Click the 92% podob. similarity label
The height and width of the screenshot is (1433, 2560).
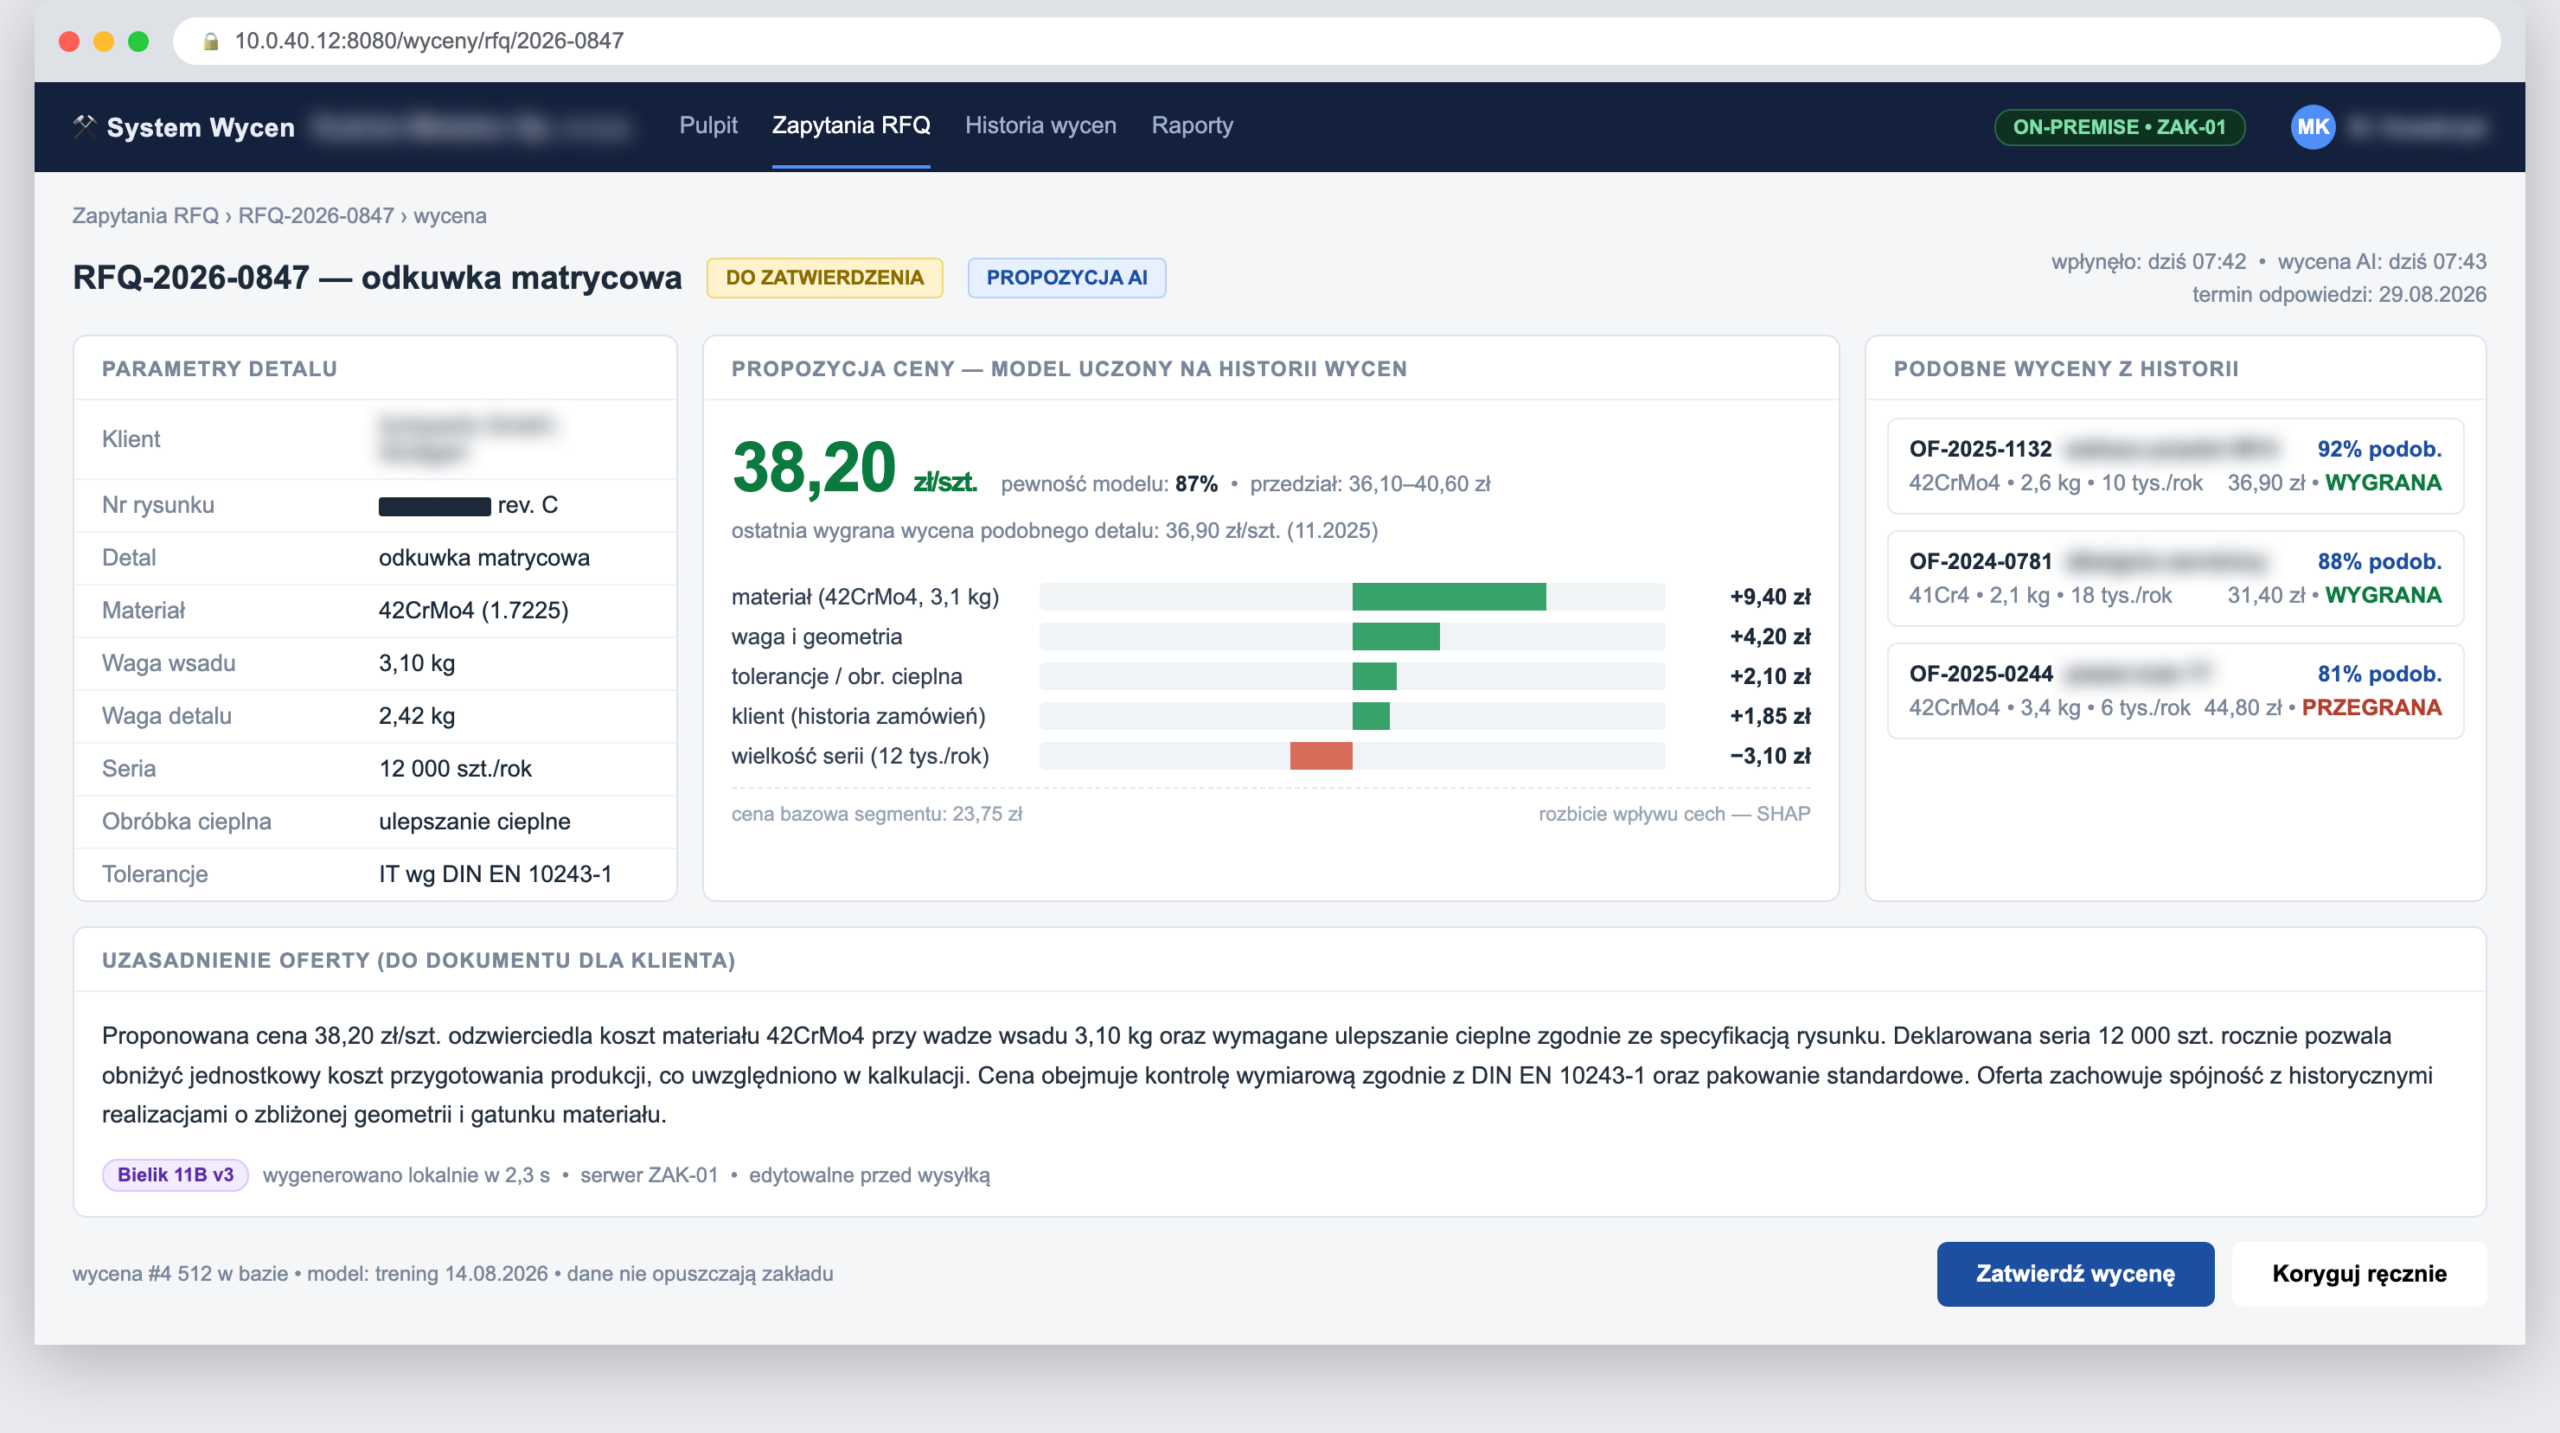tap(2379, 449)
